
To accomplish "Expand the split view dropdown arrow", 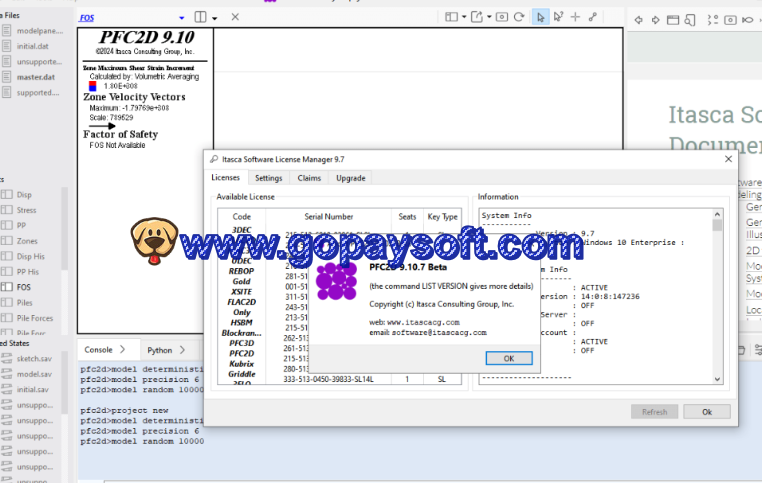I will point(214,18).
